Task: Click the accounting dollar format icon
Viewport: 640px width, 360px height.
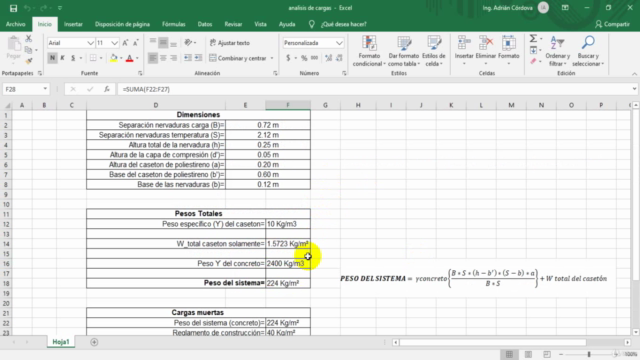Action: click(288, 58)
